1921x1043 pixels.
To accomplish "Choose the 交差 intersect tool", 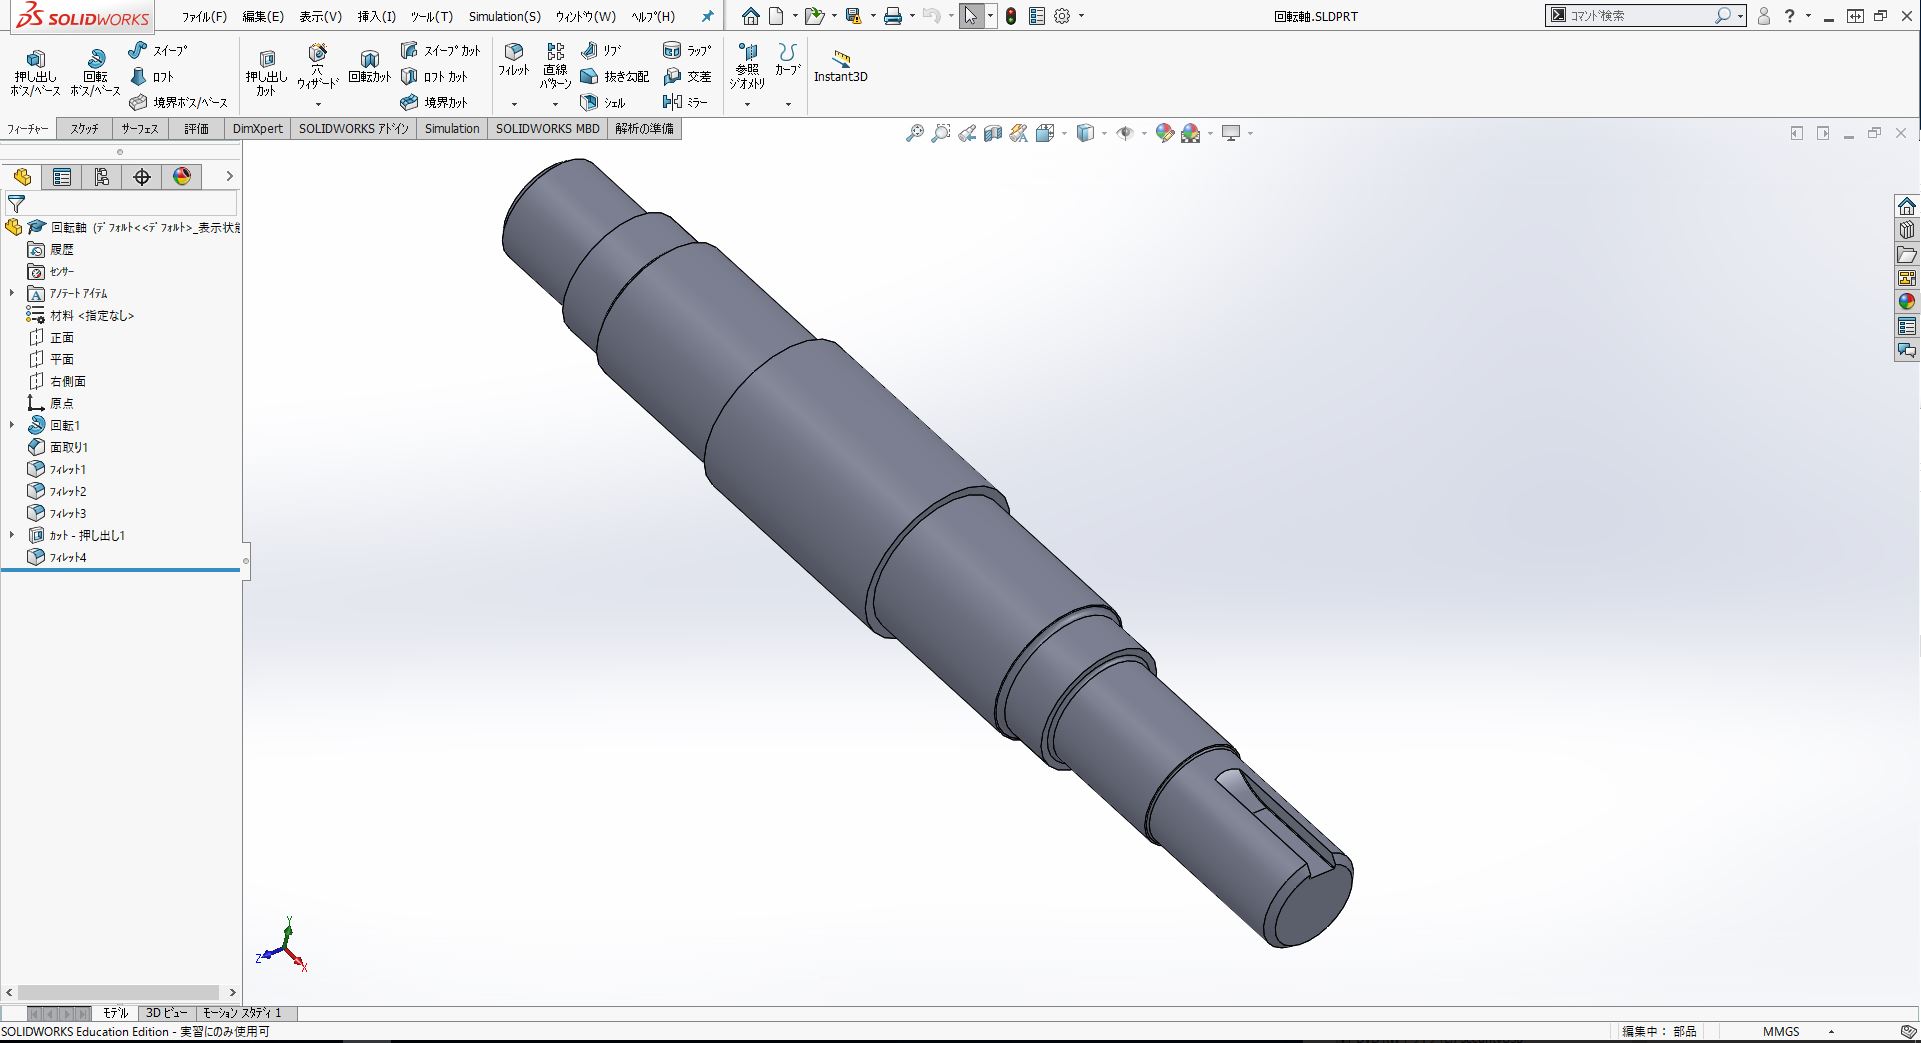I will [686, 76].
